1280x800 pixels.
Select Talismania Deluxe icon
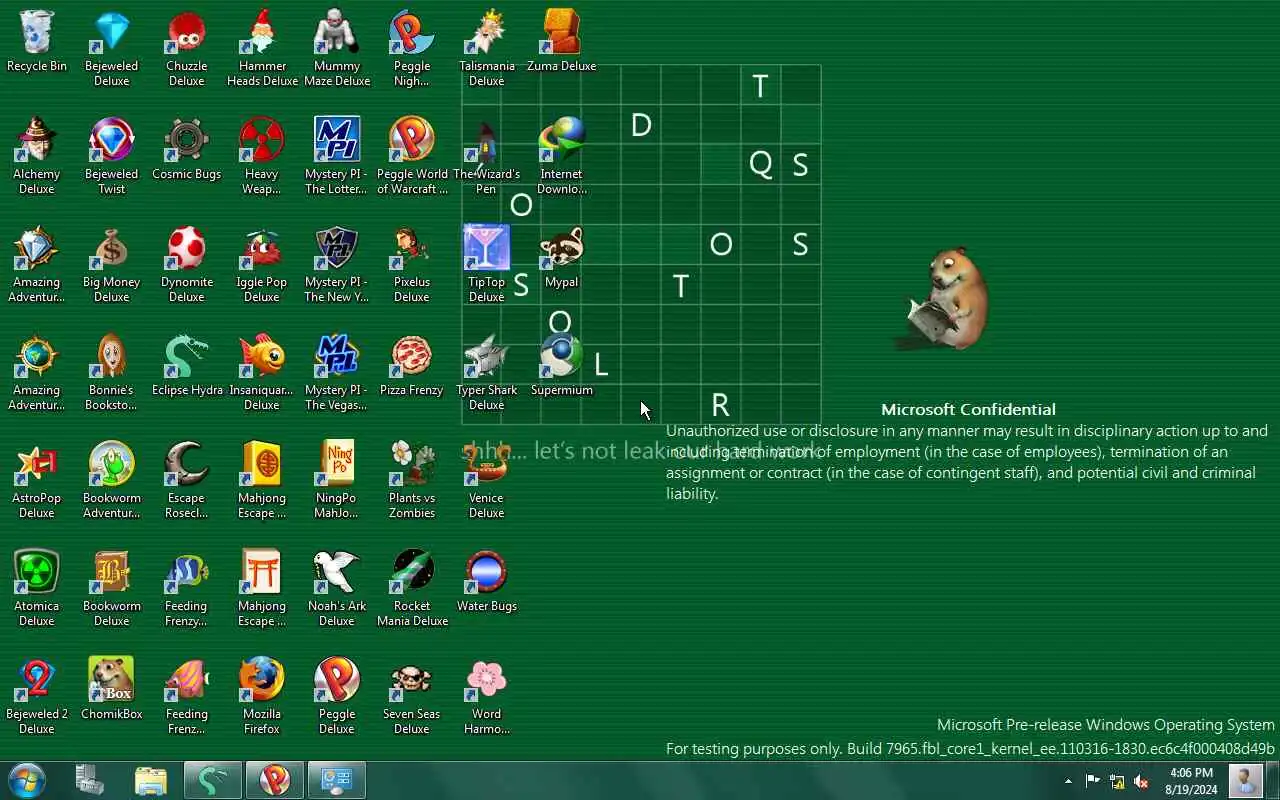coord(487,48)
